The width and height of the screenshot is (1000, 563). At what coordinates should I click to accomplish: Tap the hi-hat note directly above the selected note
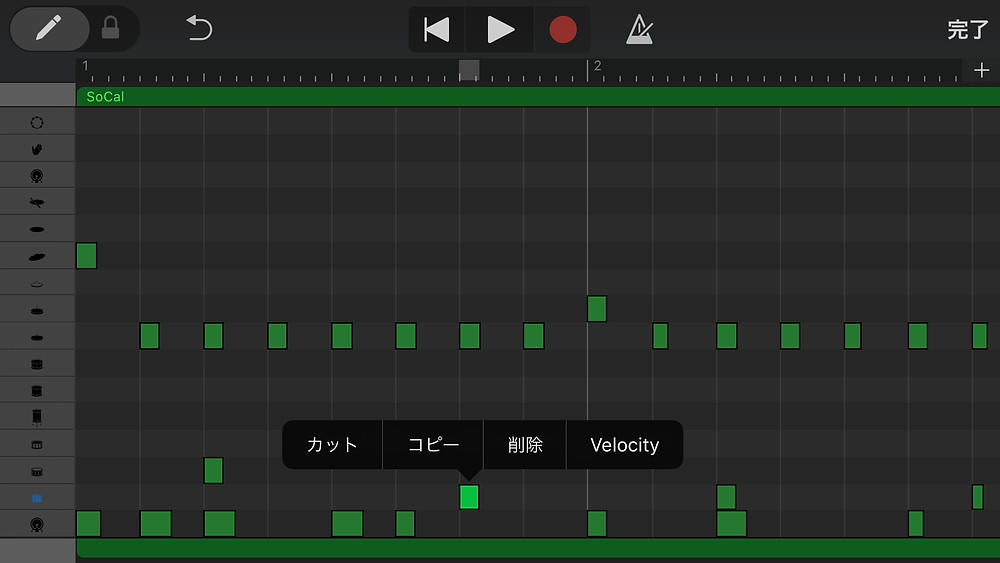click(x=469, y=336)
